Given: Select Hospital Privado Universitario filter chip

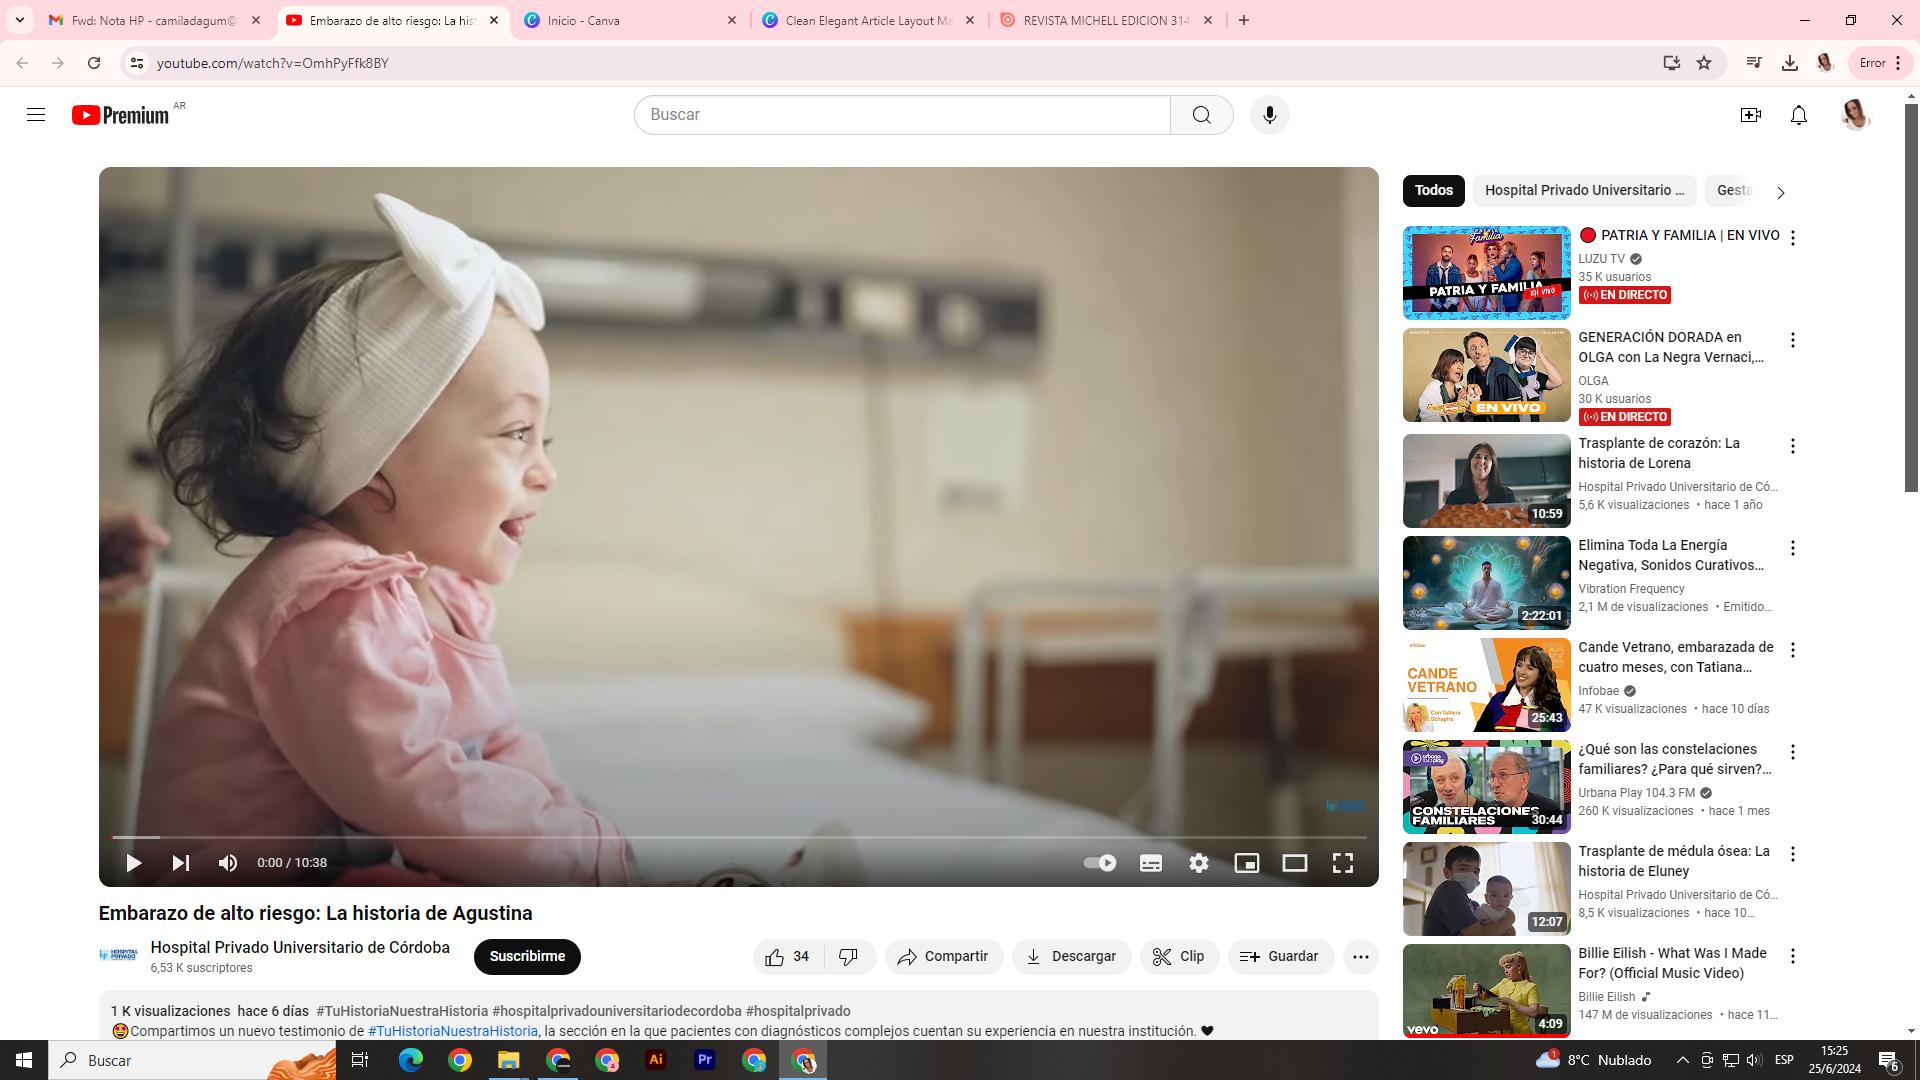Looking at the screenshot, I should pyautogui.click(x=1584, y=190).
